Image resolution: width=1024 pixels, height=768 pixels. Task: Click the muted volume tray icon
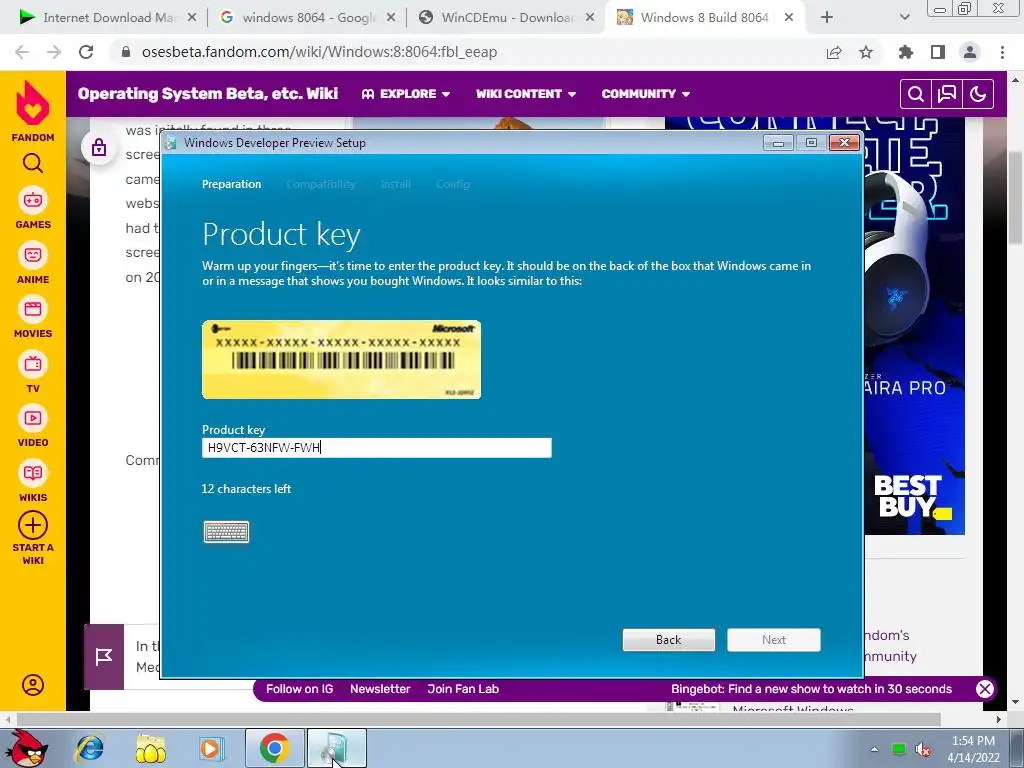point(923,749)
